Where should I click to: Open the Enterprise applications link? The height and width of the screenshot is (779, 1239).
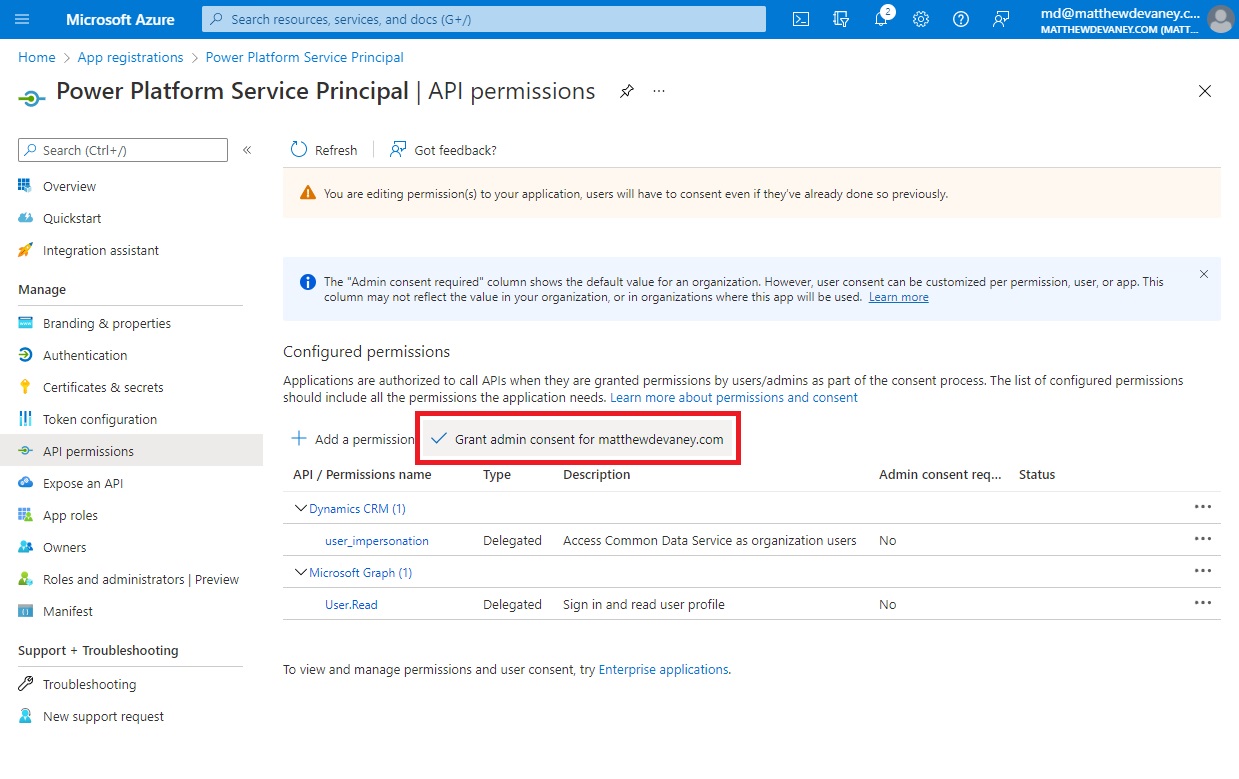point(663,669)
